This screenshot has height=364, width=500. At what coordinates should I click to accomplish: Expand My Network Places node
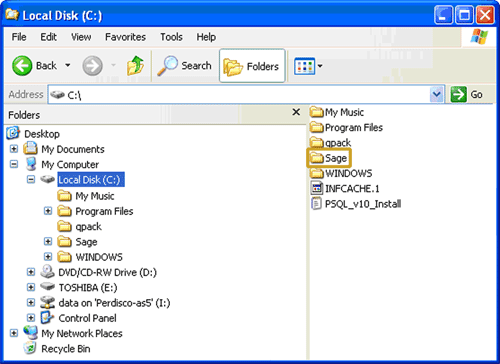[14, 333]
